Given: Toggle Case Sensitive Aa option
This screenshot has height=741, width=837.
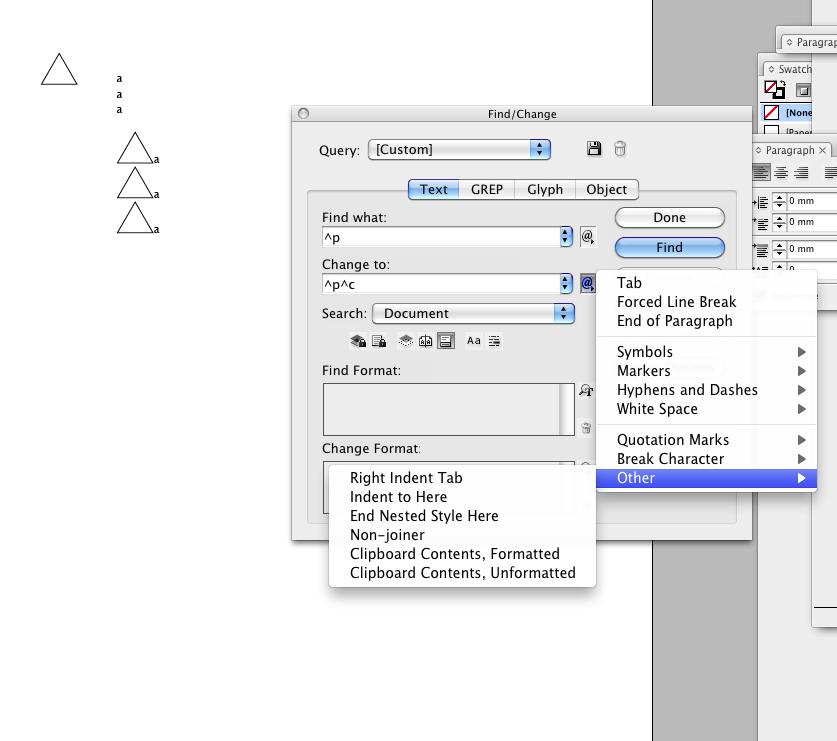Looking at the screenshot, I should point(473,341).
